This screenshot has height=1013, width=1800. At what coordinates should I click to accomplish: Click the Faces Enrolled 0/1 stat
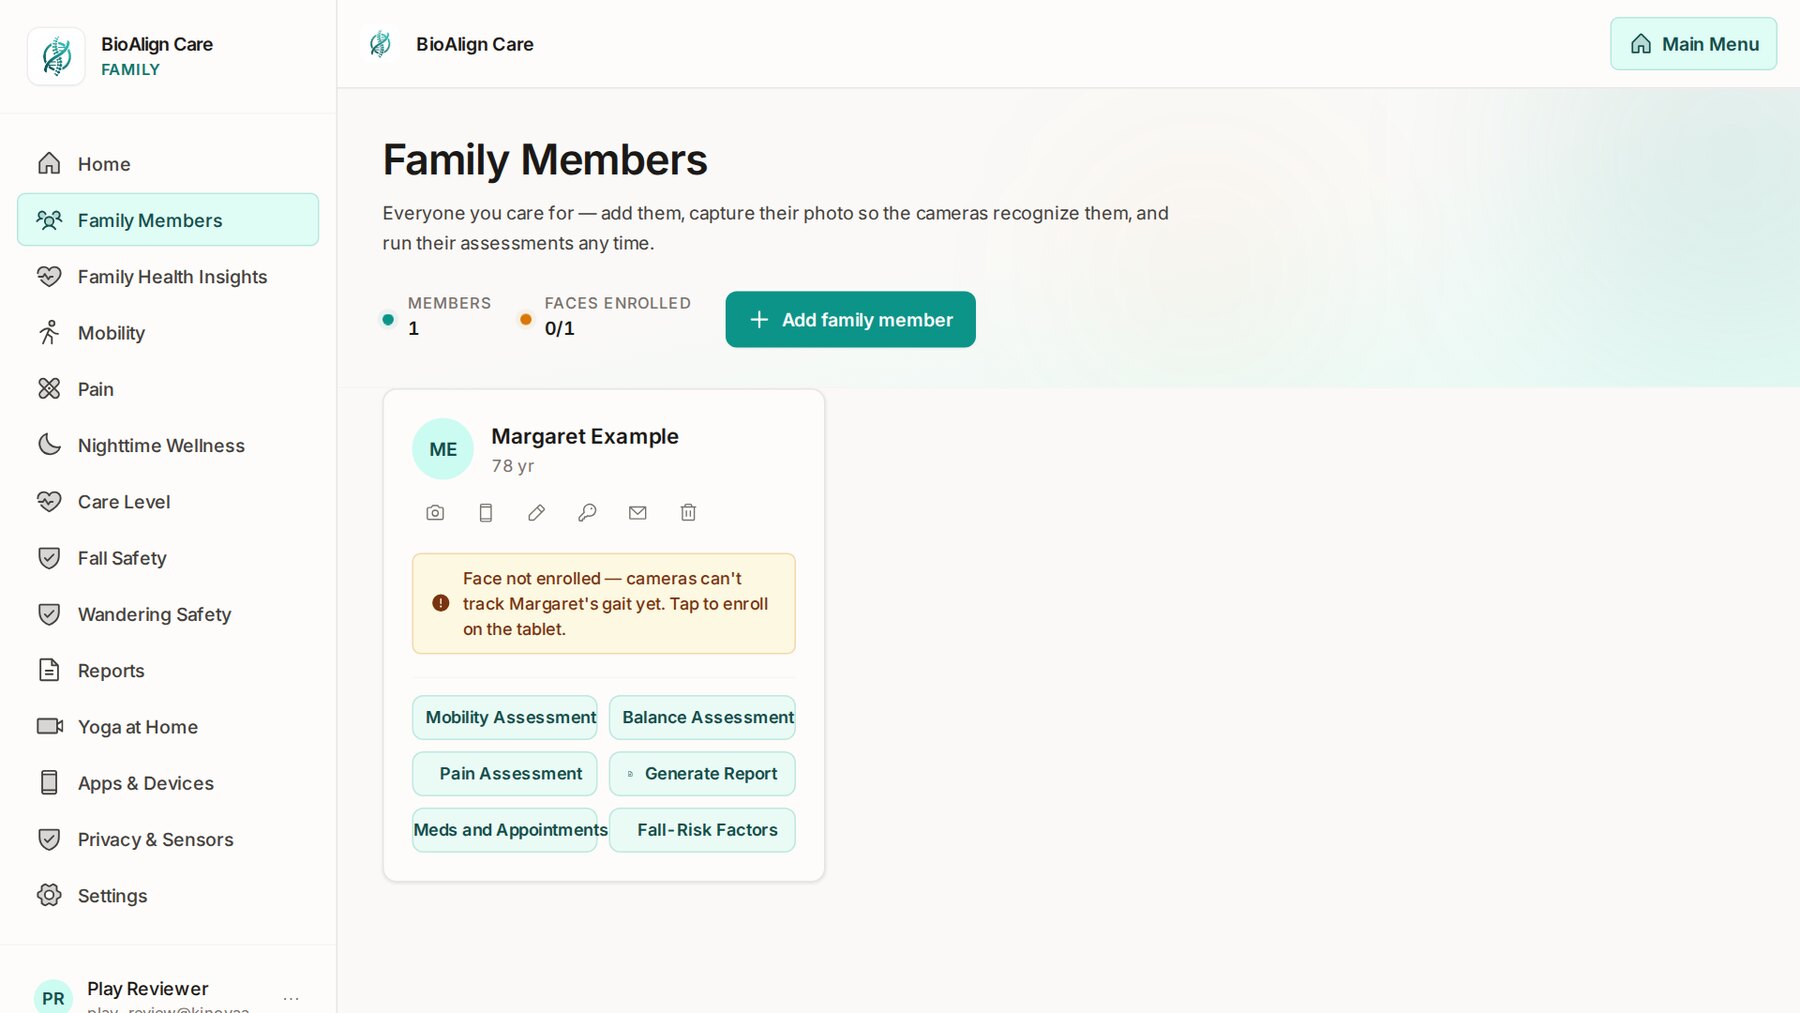click(605, 316)
